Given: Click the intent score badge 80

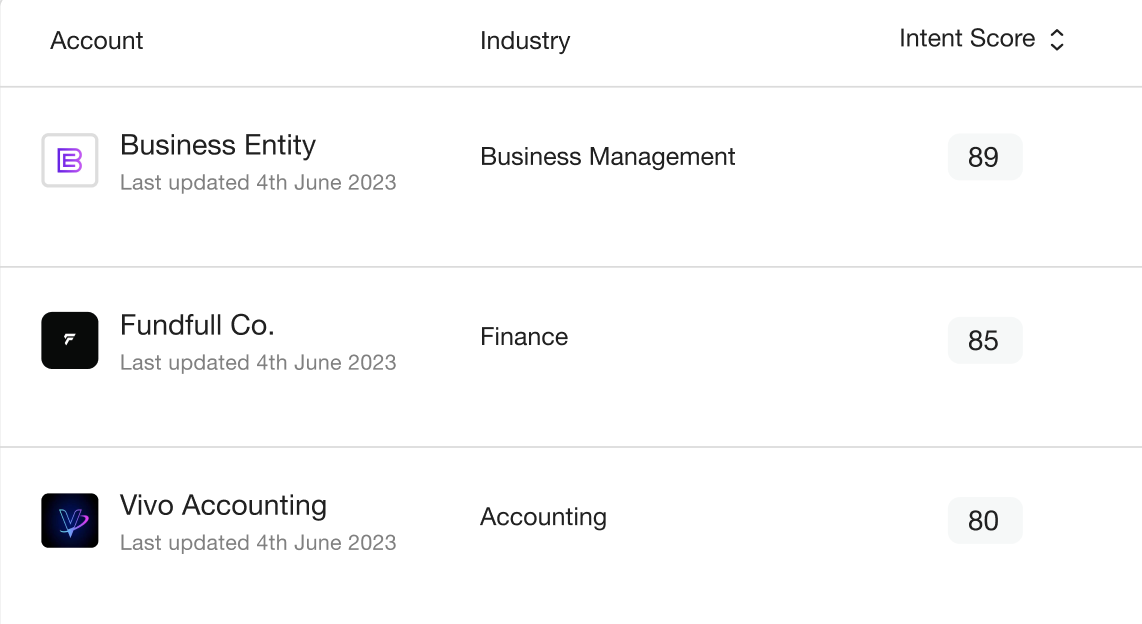Looking at the screenshot, I should (985, 521).
